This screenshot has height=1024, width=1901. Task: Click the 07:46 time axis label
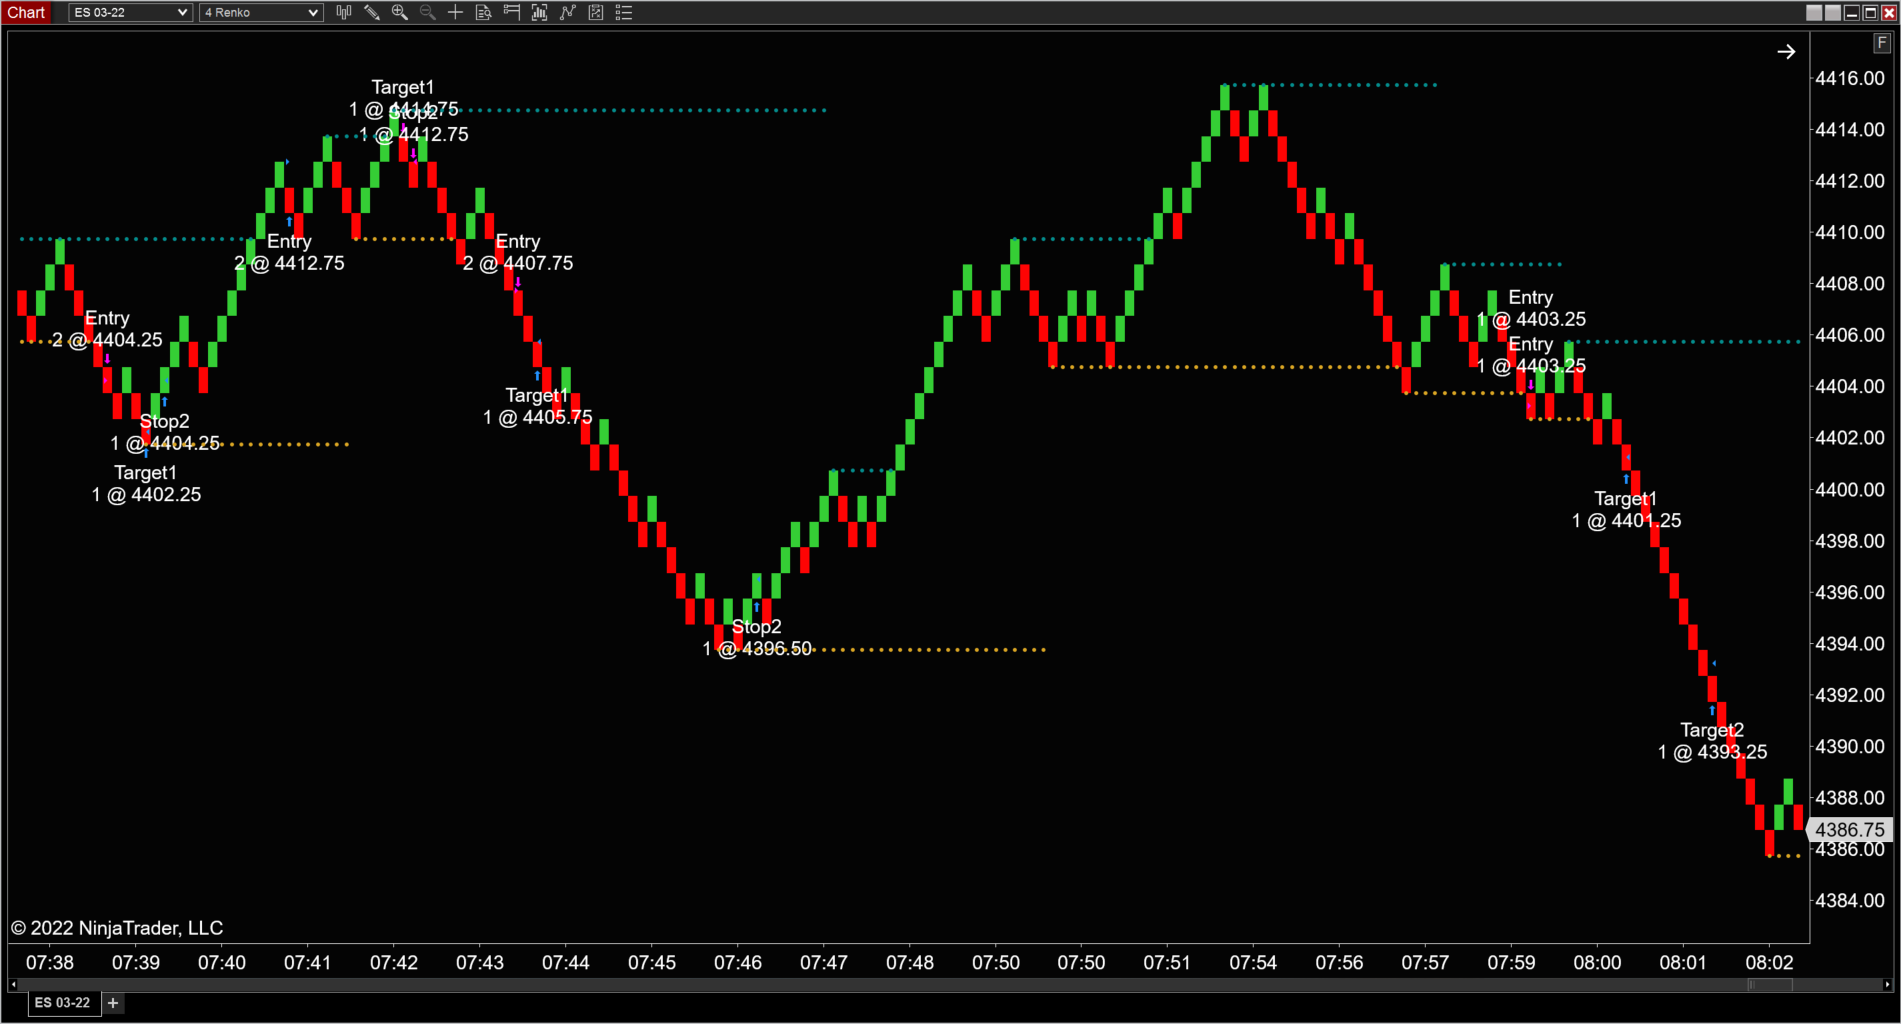pyautogui.click(x=738, y=962)
